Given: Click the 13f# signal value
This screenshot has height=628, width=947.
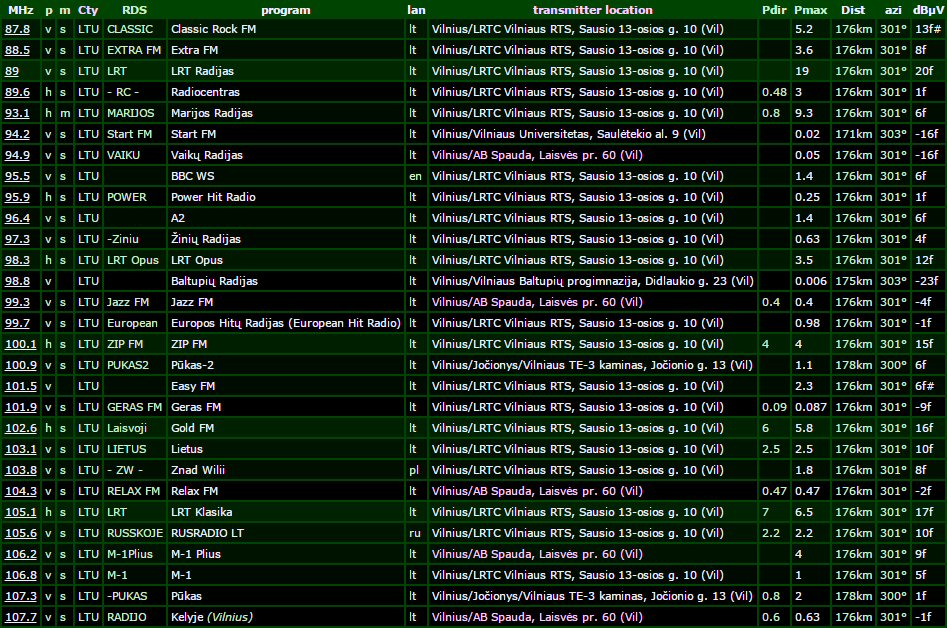Looking at the screenshot, I should tap(928, 29).
